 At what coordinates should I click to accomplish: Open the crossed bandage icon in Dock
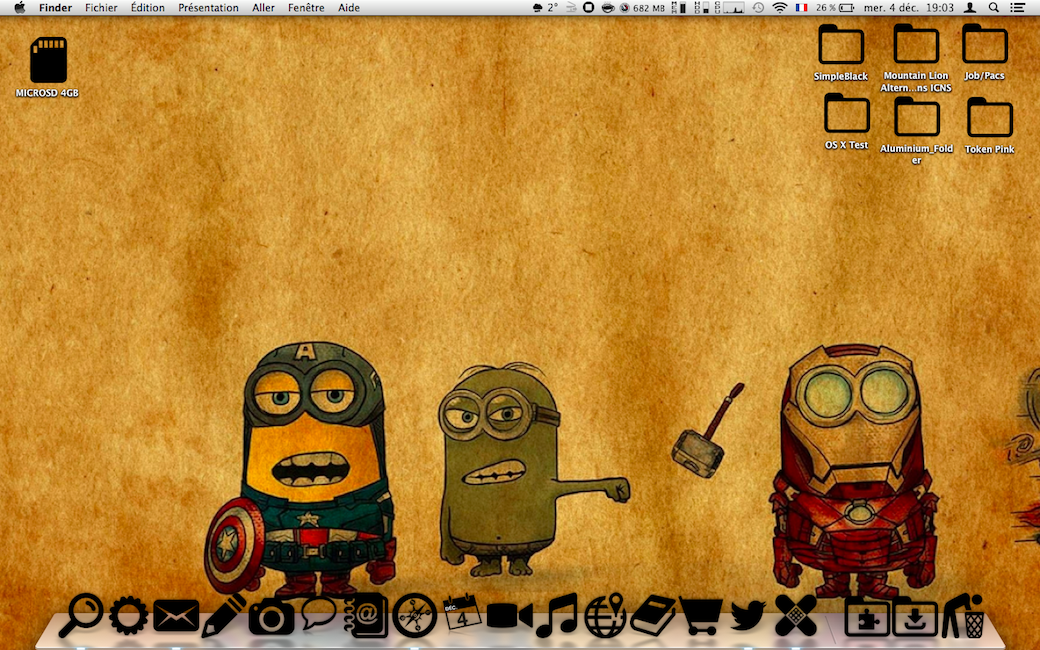pos(796,615)
